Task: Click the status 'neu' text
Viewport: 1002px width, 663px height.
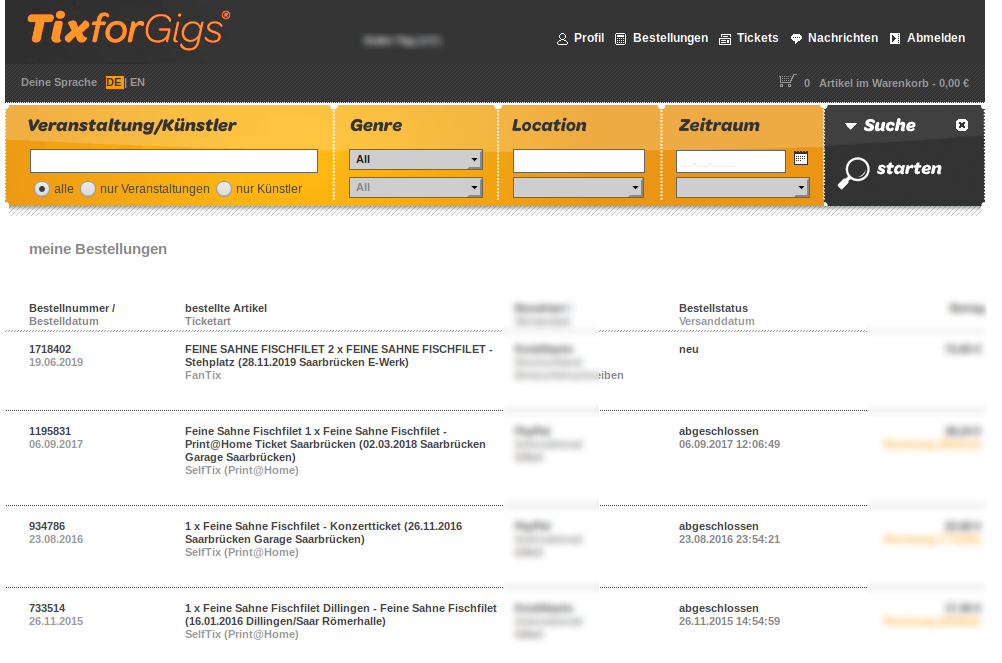Action: coord(688,349)
